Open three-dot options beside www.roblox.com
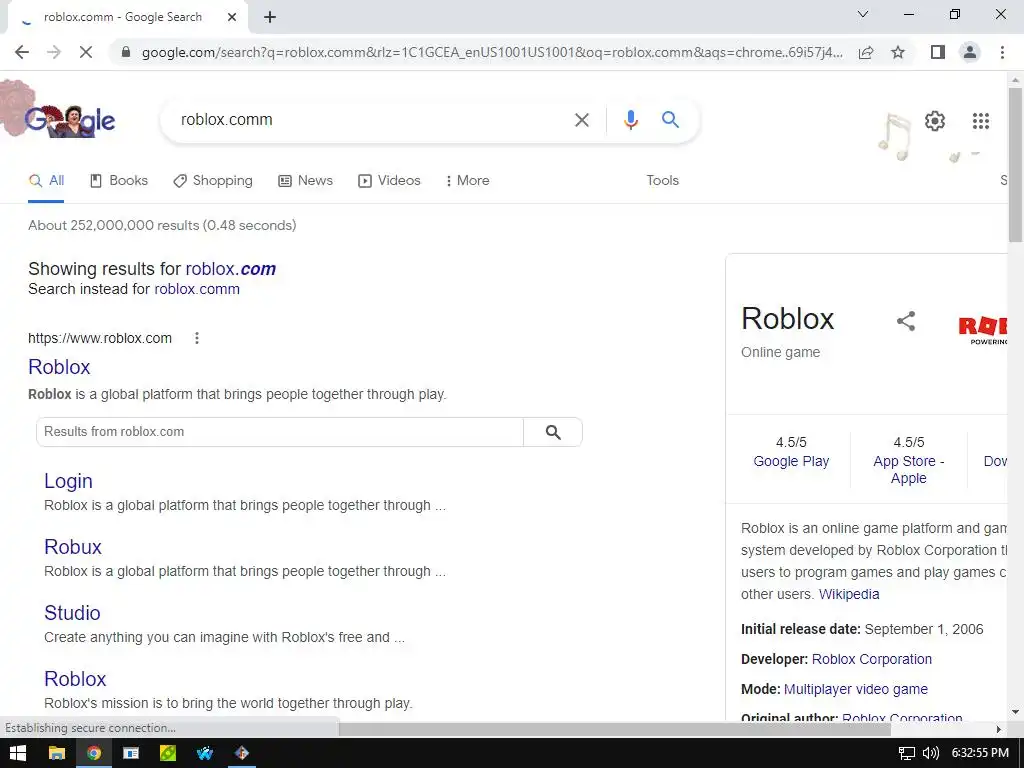The width and height of the screenshot is (1024, 768). [197, 338]
